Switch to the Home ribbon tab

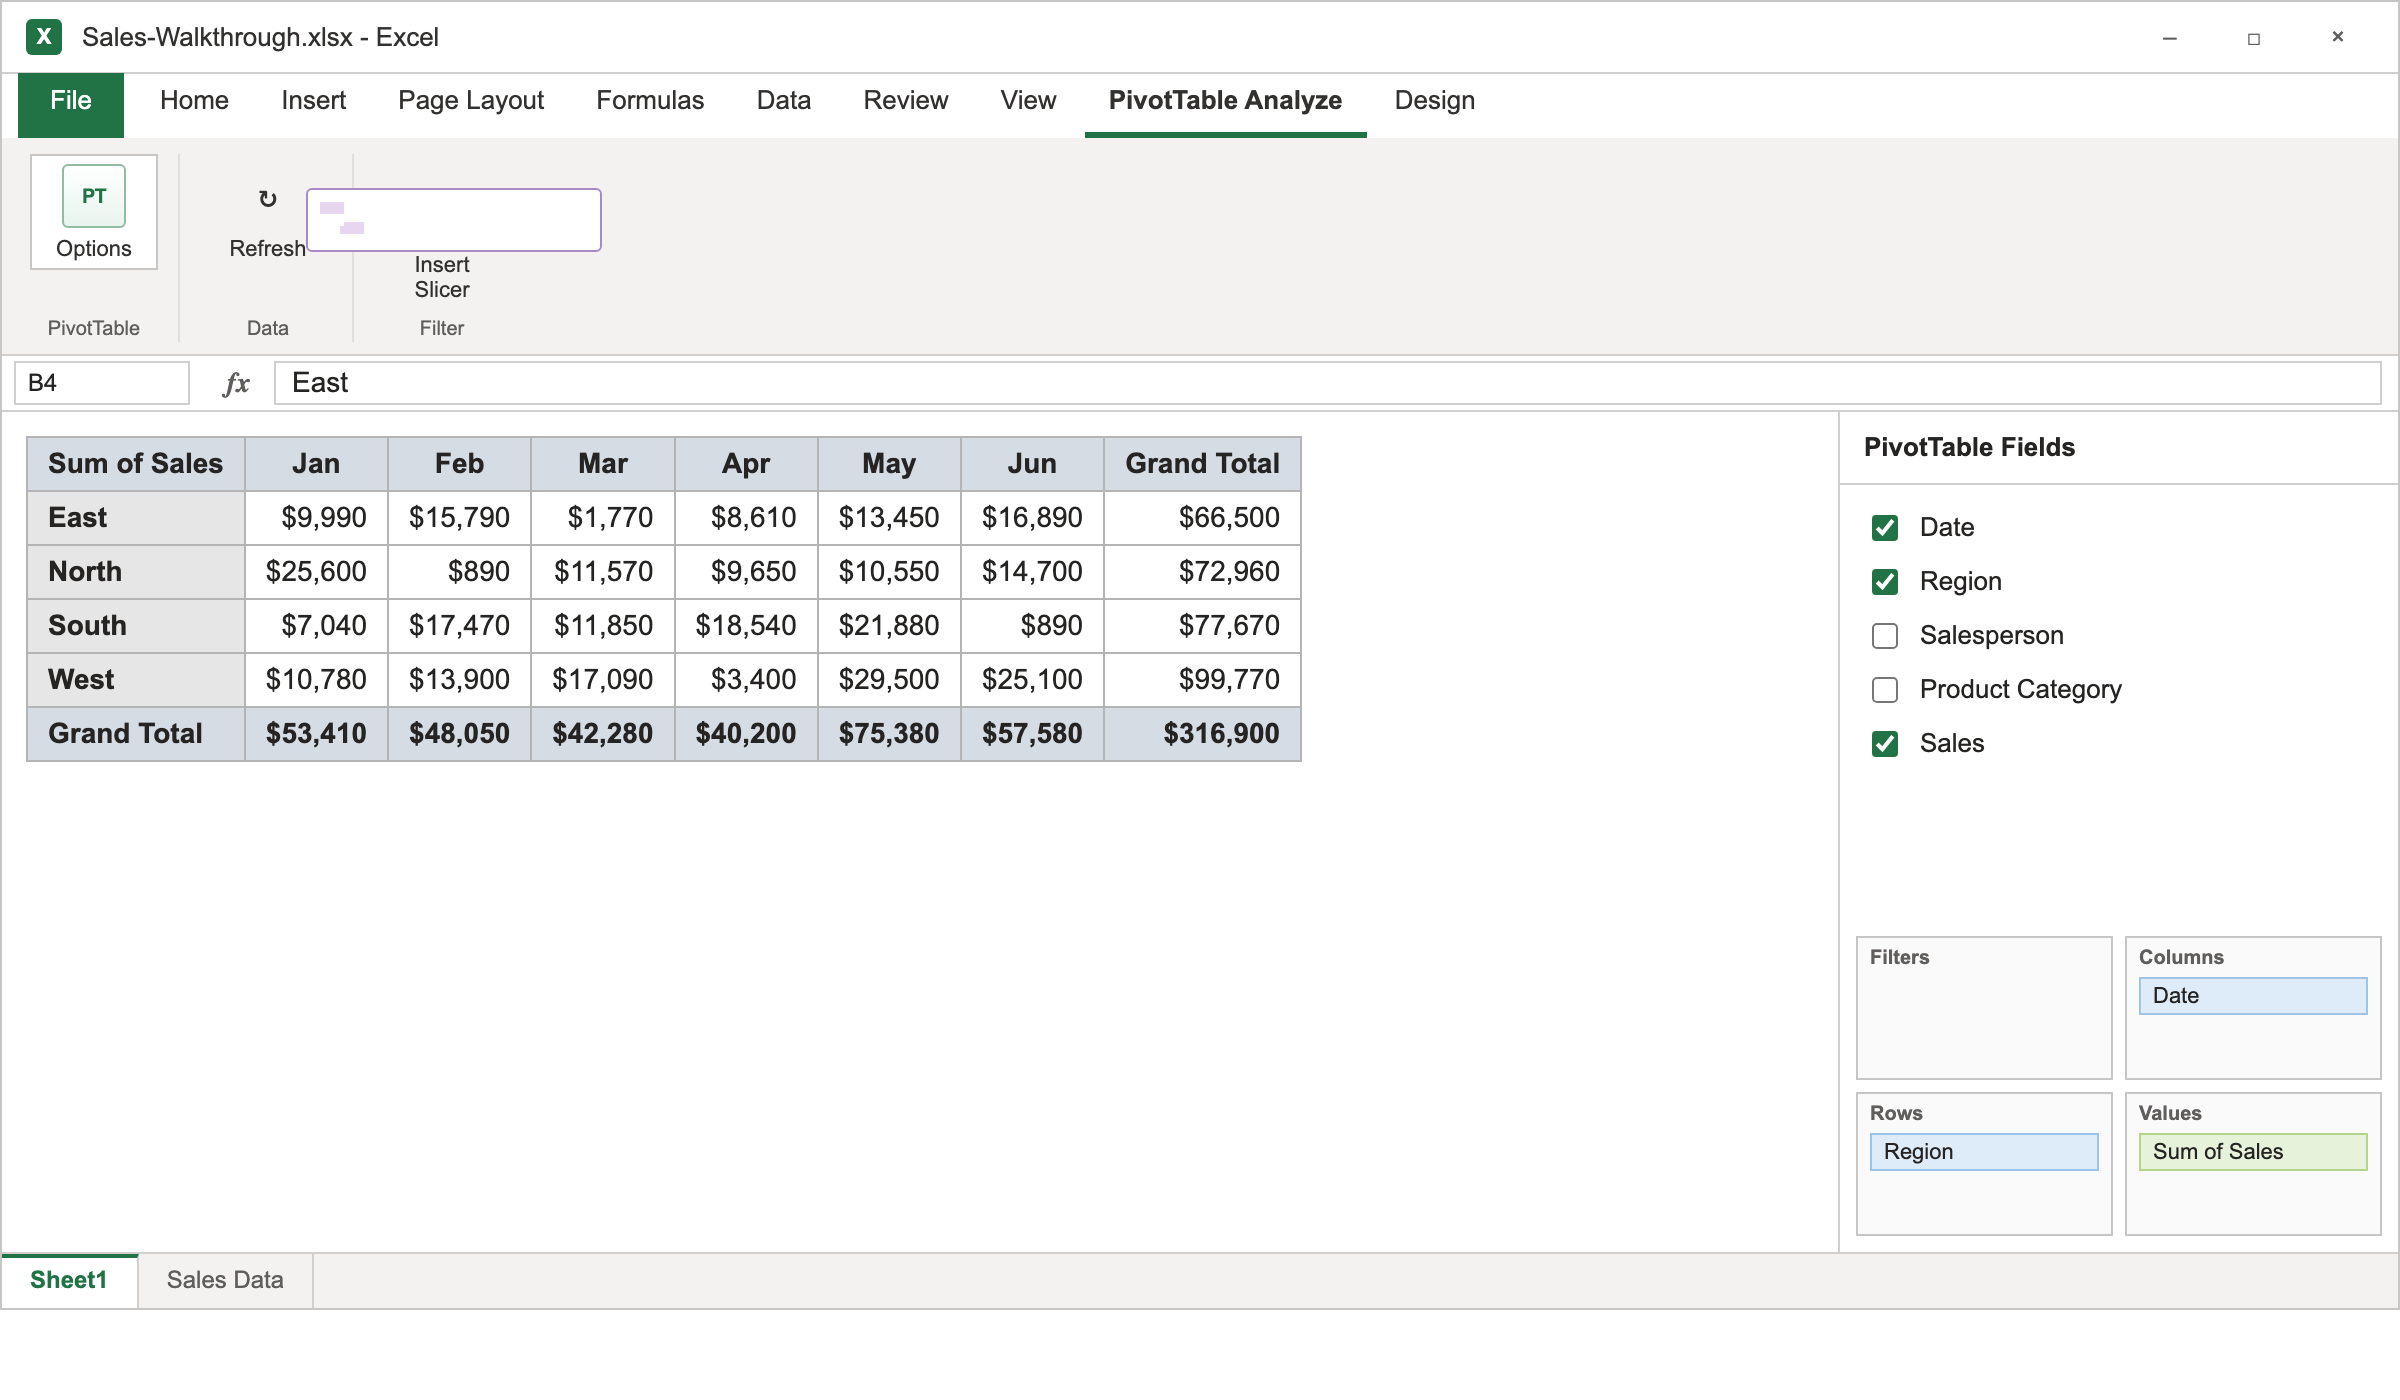tap(194, 101)
